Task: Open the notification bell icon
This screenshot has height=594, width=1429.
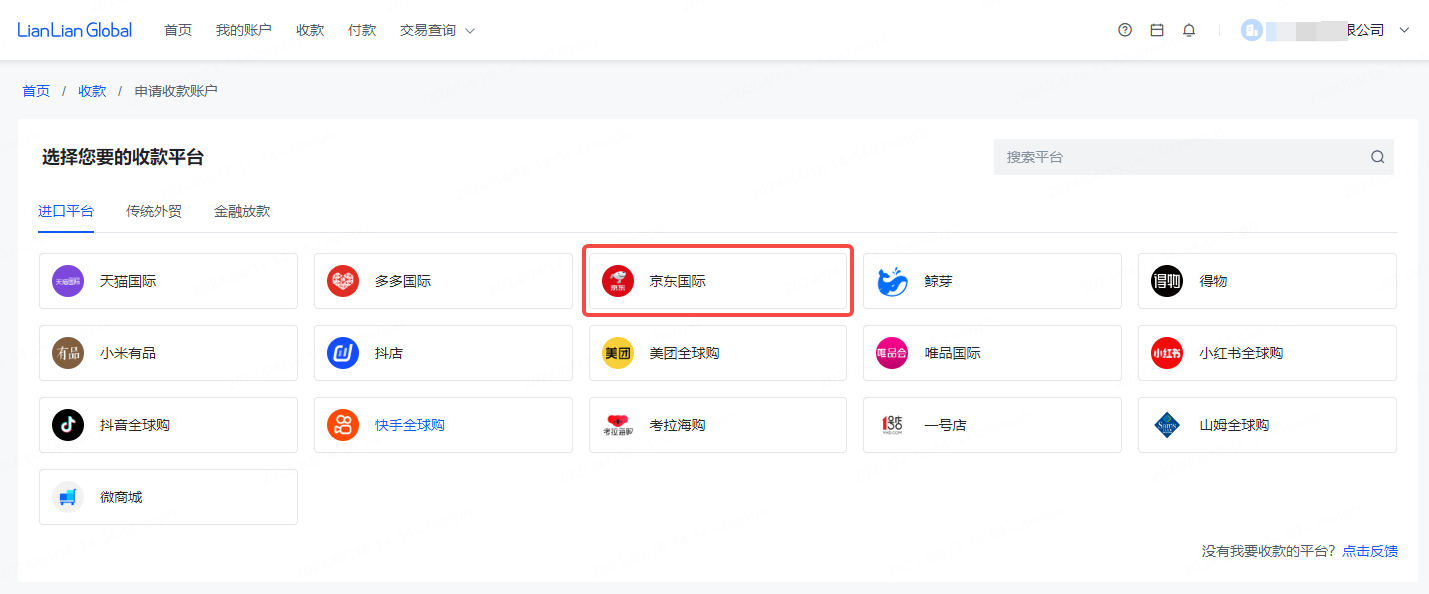Action: pyautogui.click(x=1189, y=30)
